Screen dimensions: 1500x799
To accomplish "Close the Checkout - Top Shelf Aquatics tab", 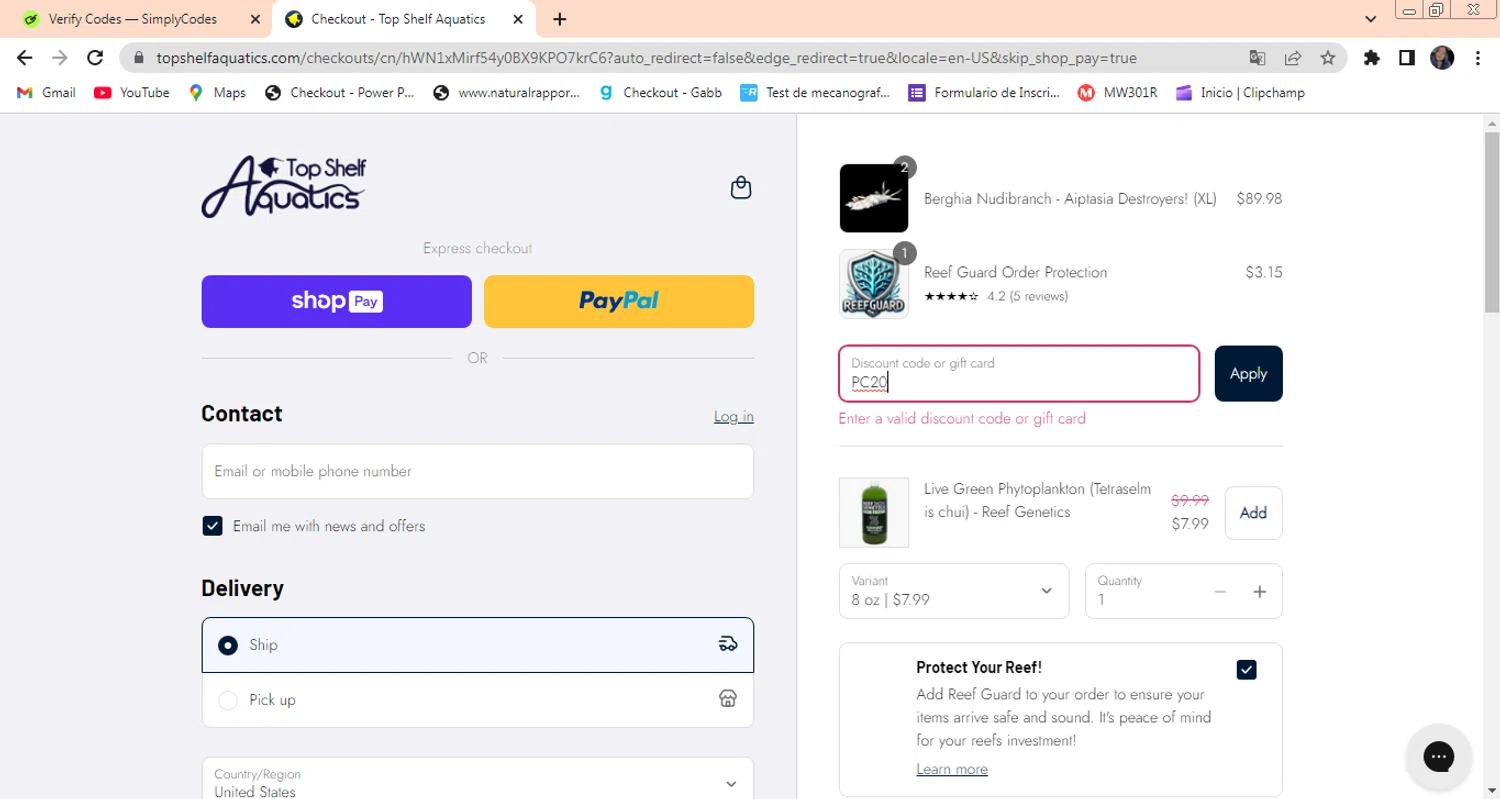I will pyautogui.click(x=518, y=19).
